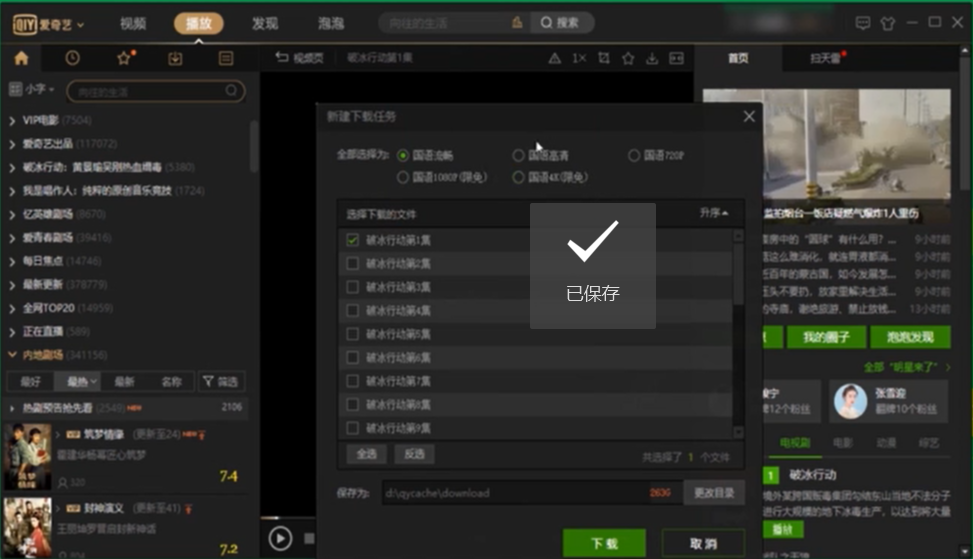This screenshot has height=559, width=973.
Task: Switch to the 播放 top tab
Action: point(199,24)
